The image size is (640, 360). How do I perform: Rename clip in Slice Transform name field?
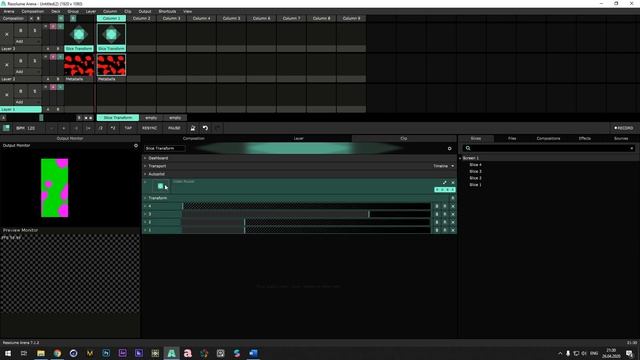tap(164, 149)
